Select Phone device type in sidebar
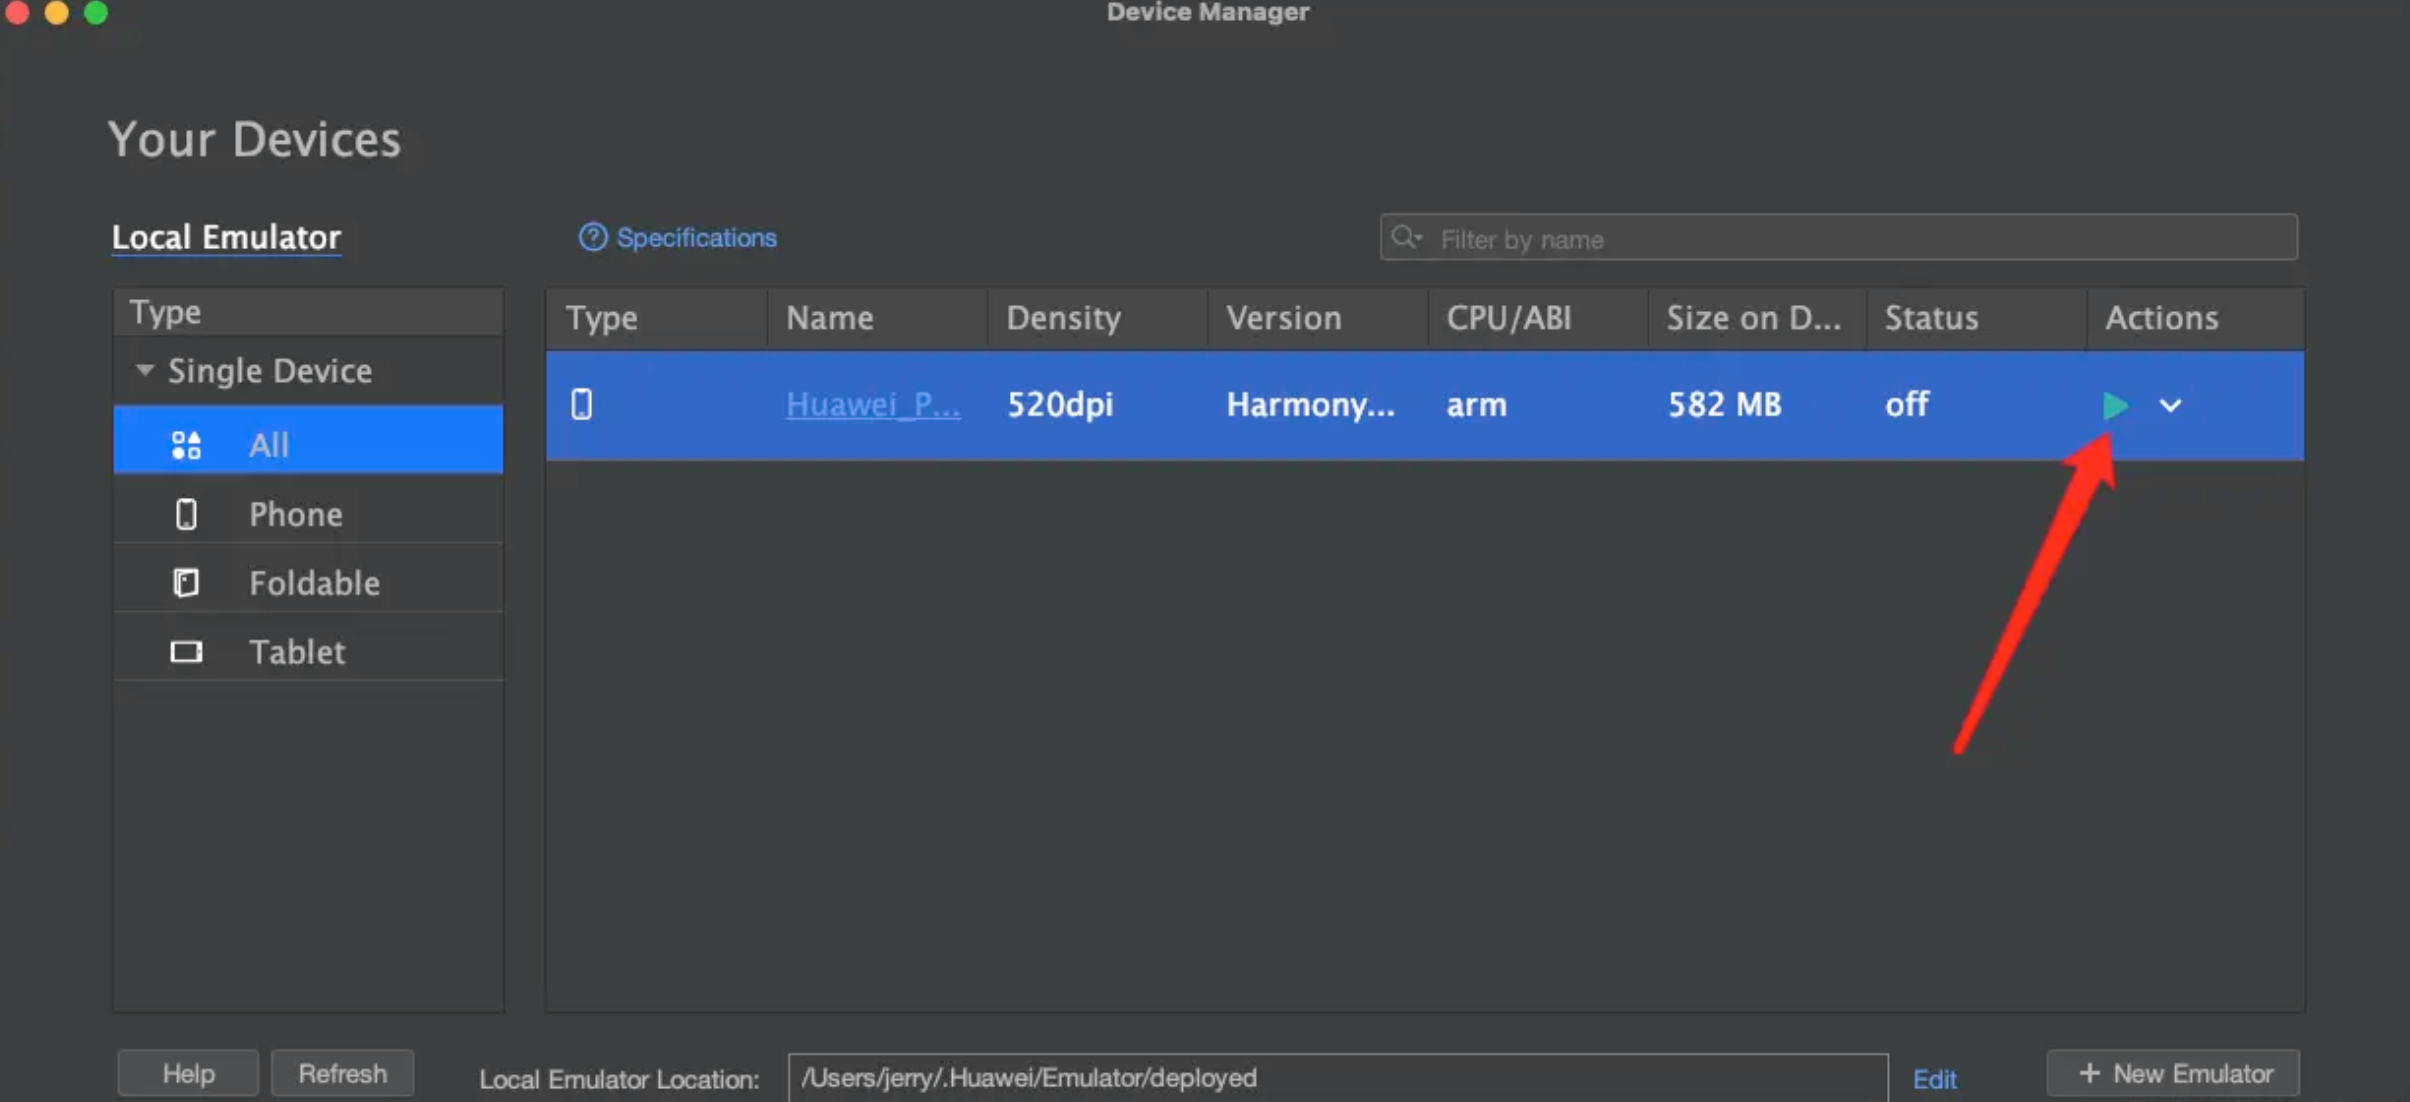The width and height of the screenshot is (2410, 1102). click(x=295, y=514)
